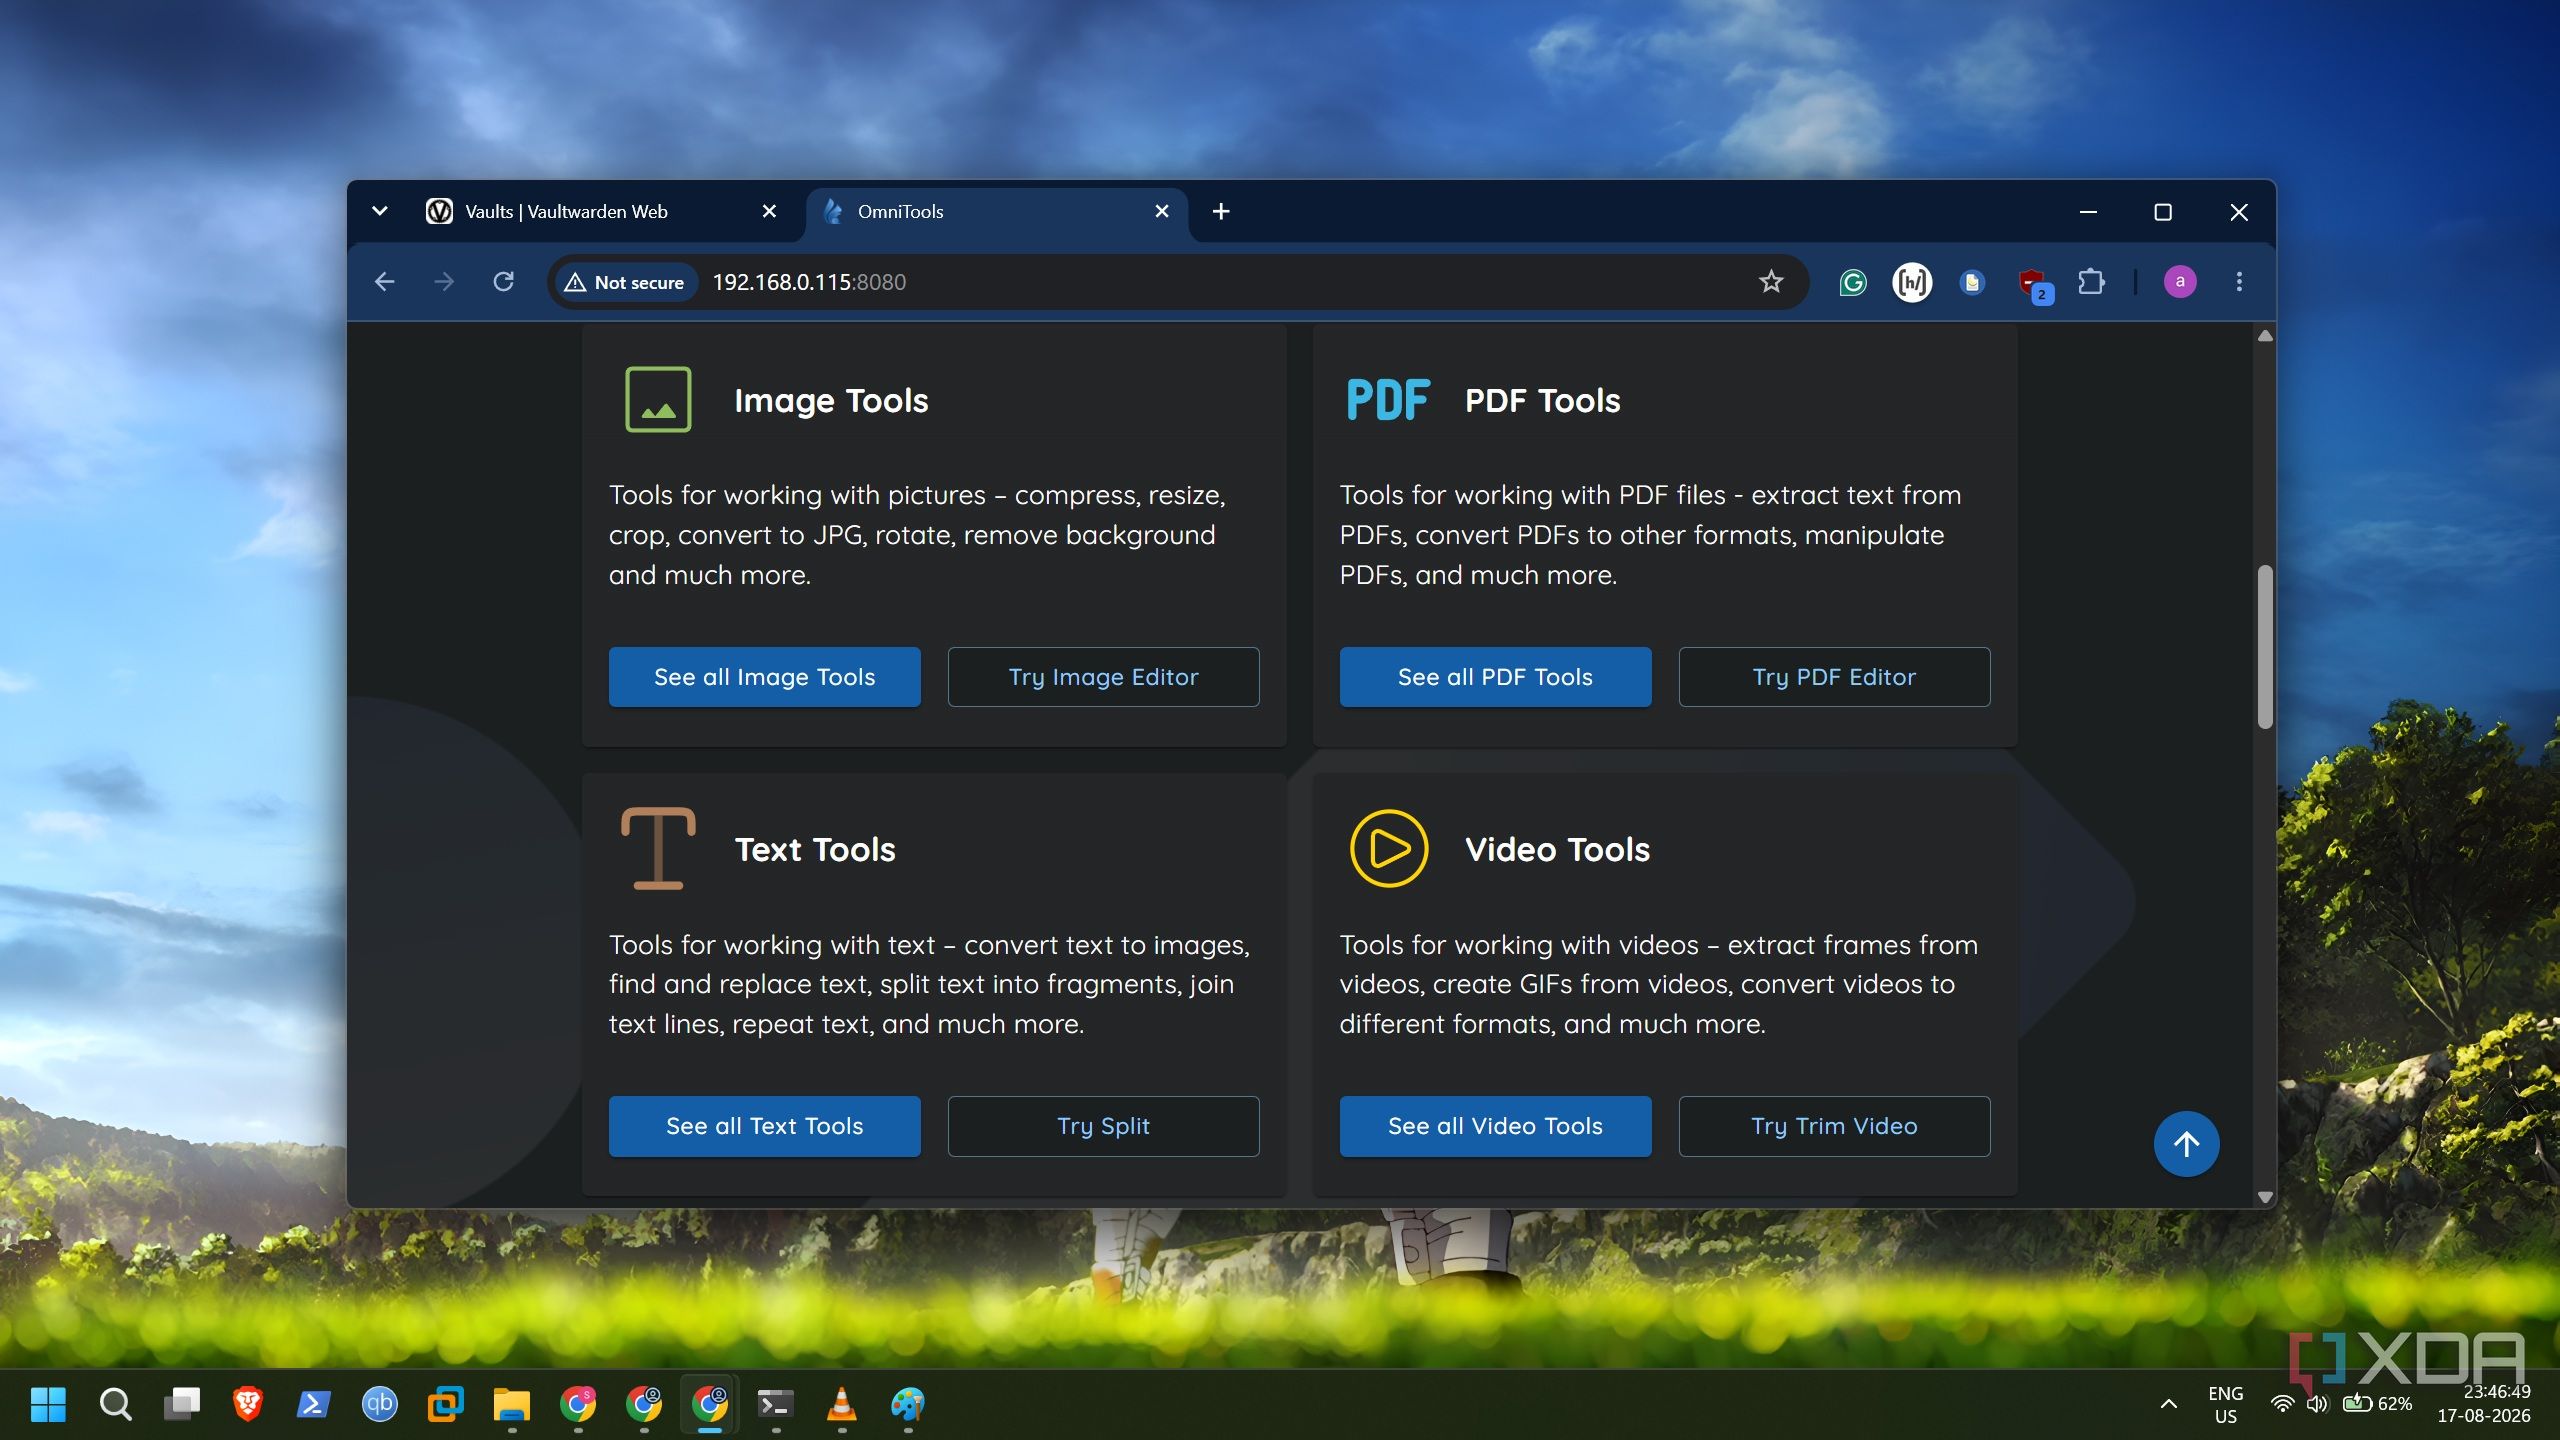Click the Try PDF Editor button
2560x1440 pixels.
coord(1834,677)
